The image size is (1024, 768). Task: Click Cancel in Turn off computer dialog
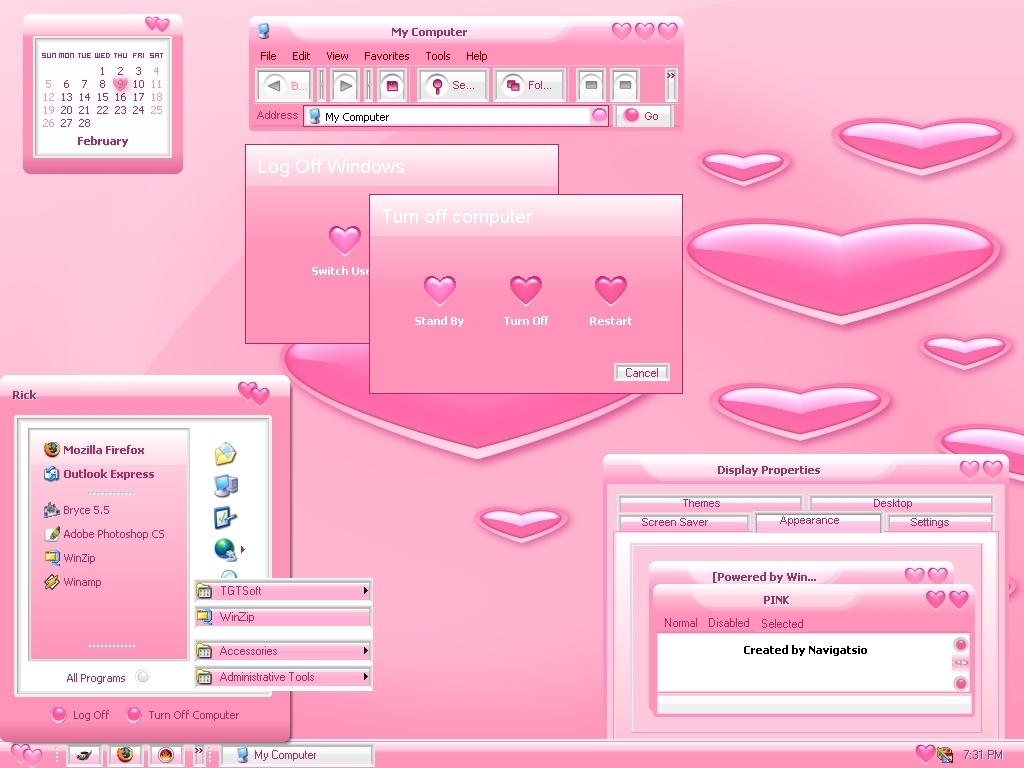click(x=641, y=373)
